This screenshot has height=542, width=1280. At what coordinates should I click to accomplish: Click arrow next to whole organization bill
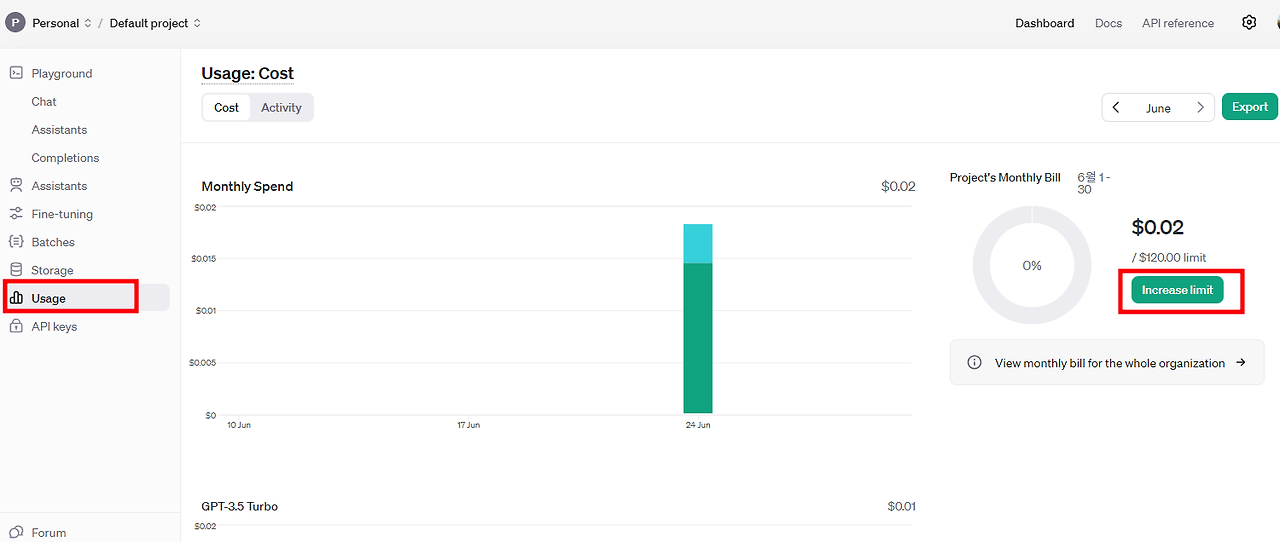tap(1241, 362)
